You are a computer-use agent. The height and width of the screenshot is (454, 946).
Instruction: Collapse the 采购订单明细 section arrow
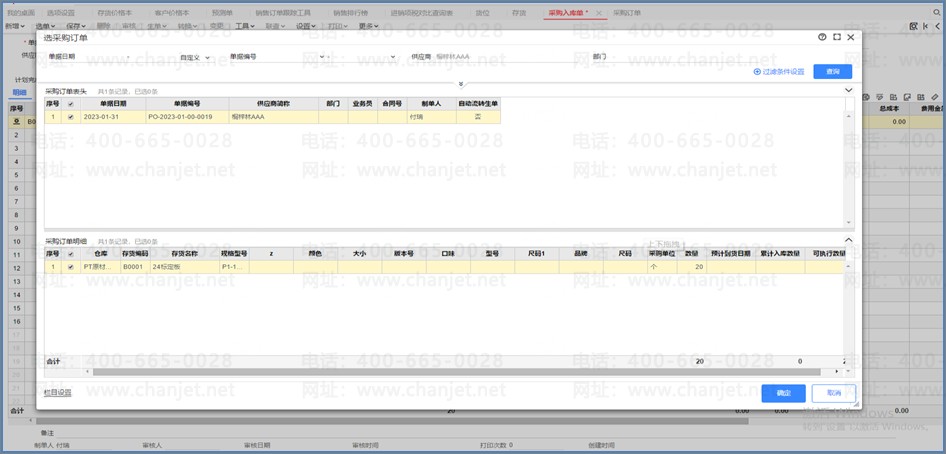[x=848, y=240]
